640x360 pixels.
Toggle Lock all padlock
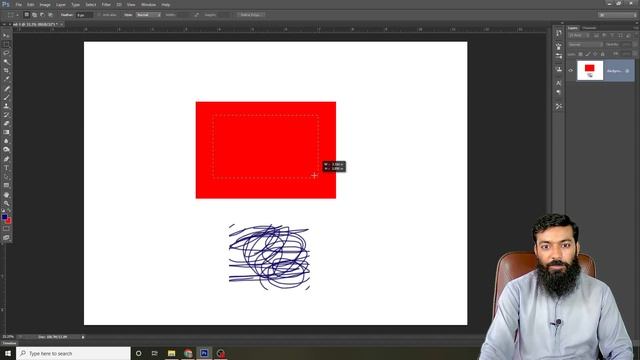point(602,54)
